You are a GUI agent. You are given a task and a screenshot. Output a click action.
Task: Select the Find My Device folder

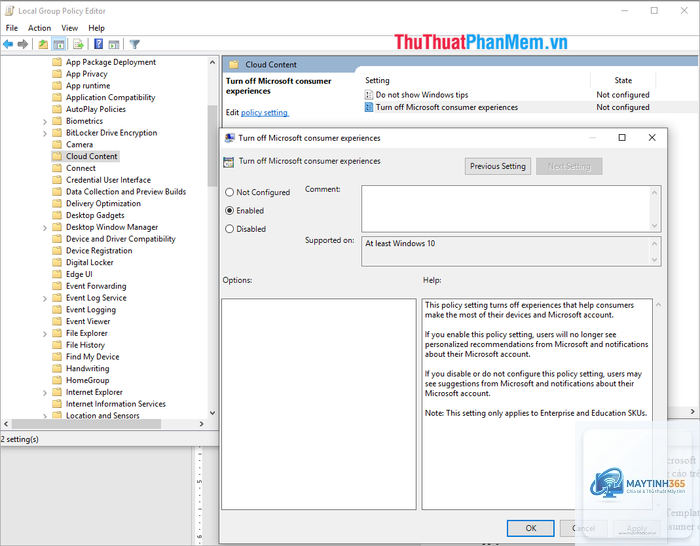(92, 357)
